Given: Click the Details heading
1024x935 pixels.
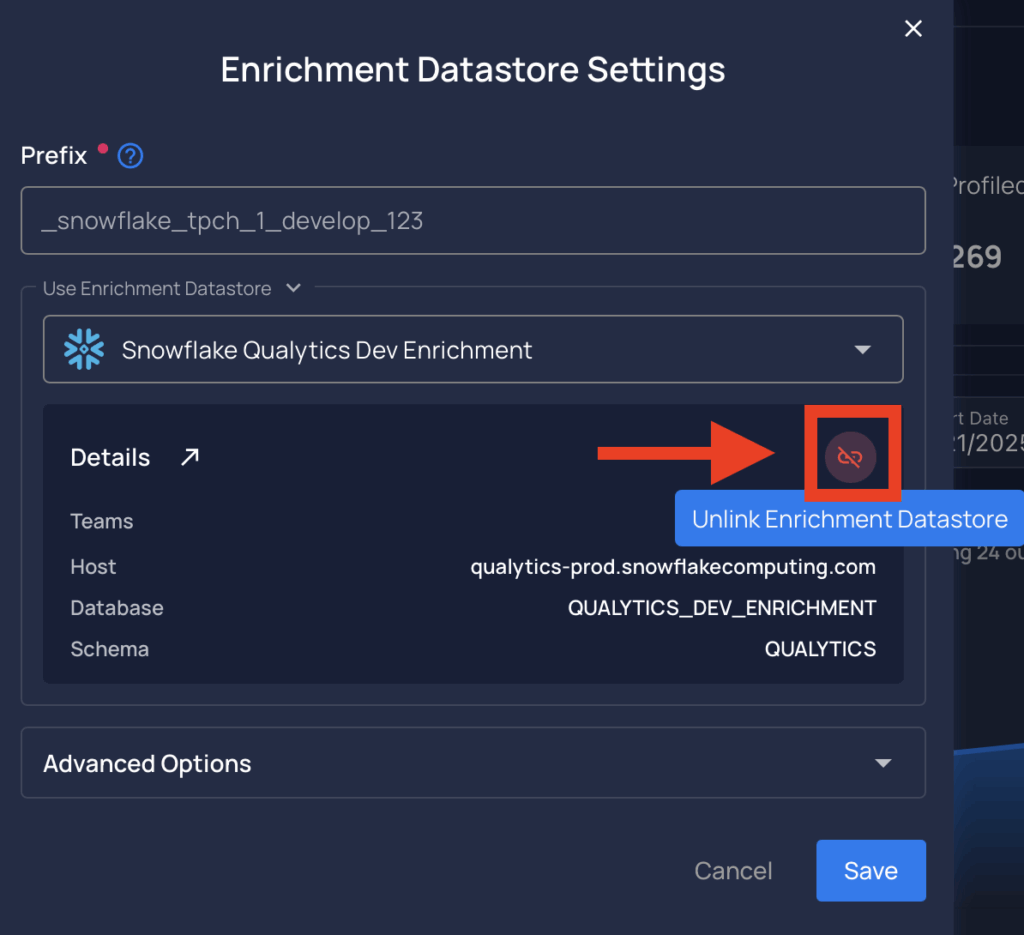Looking at the screenshot, I should point(110,458).
